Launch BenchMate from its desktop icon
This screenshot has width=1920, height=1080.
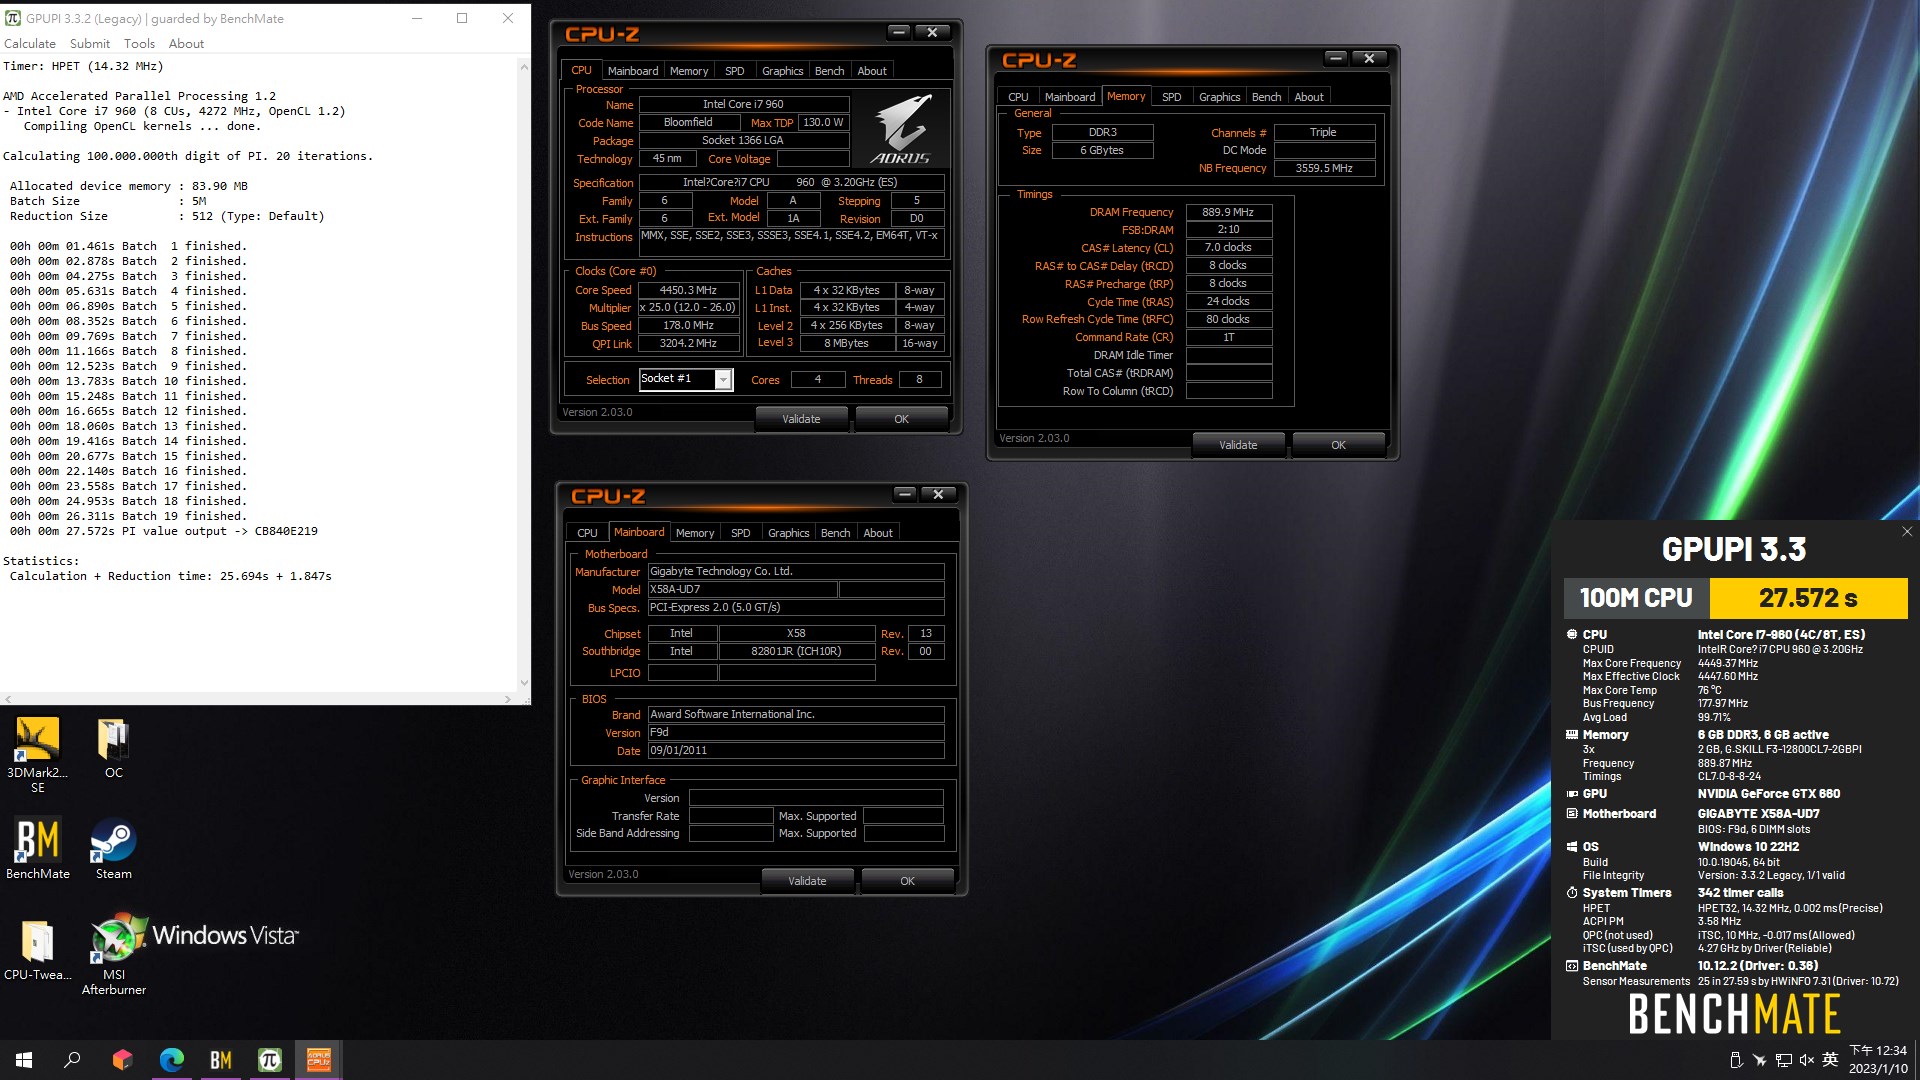37,849
